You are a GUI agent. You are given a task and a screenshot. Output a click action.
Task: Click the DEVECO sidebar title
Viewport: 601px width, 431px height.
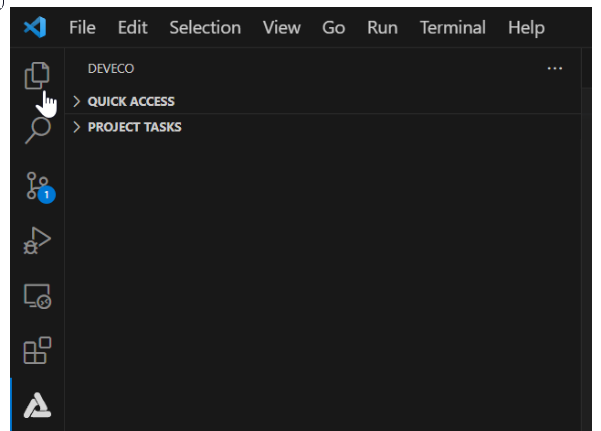pos(111,68)
